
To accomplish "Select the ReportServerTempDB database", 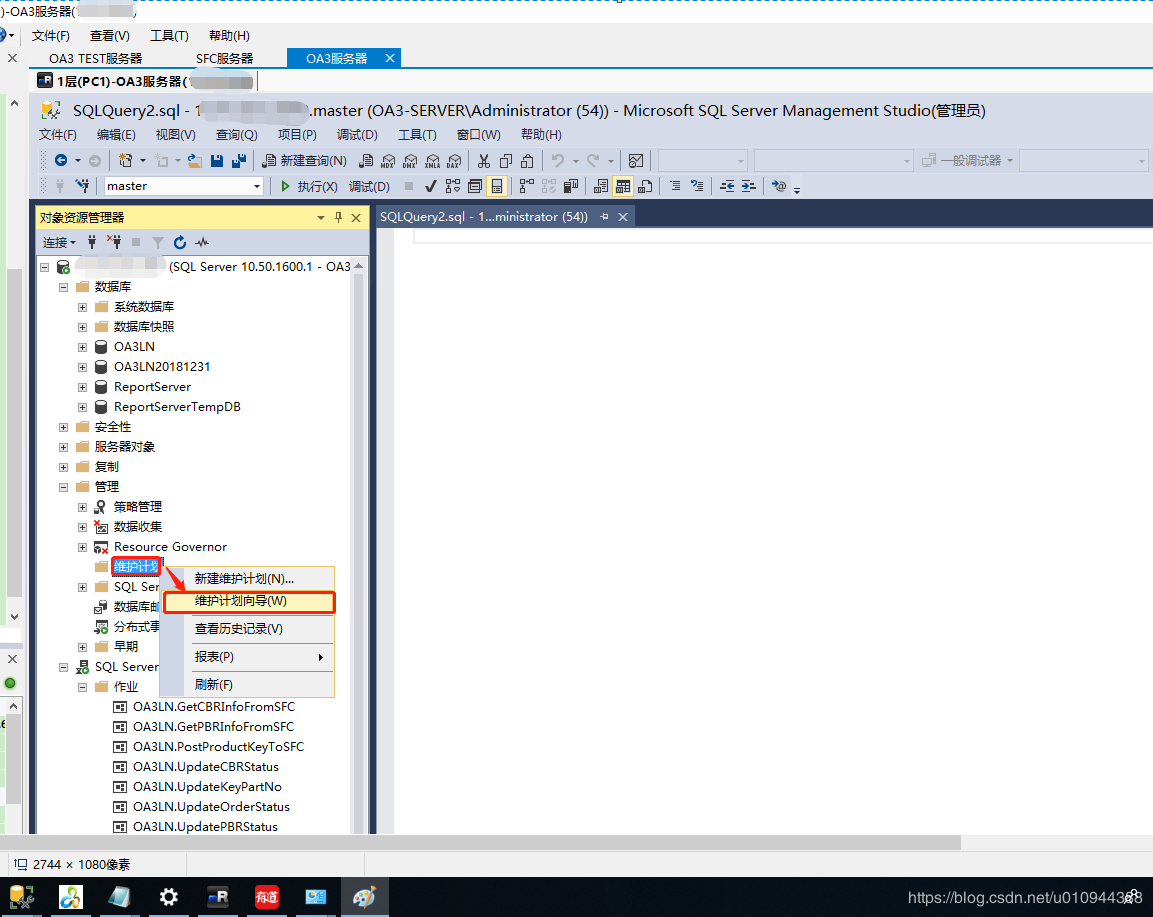I will tap(177, 407).
